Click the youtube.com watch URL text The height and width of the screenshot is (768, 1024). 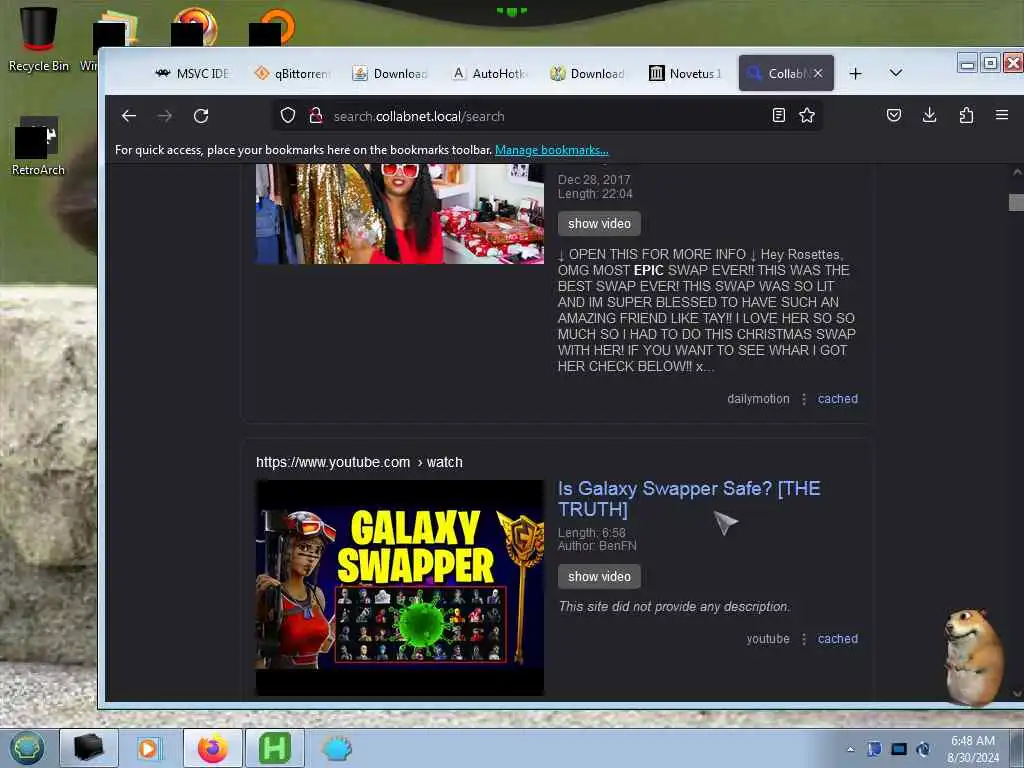tap(359, 462)
